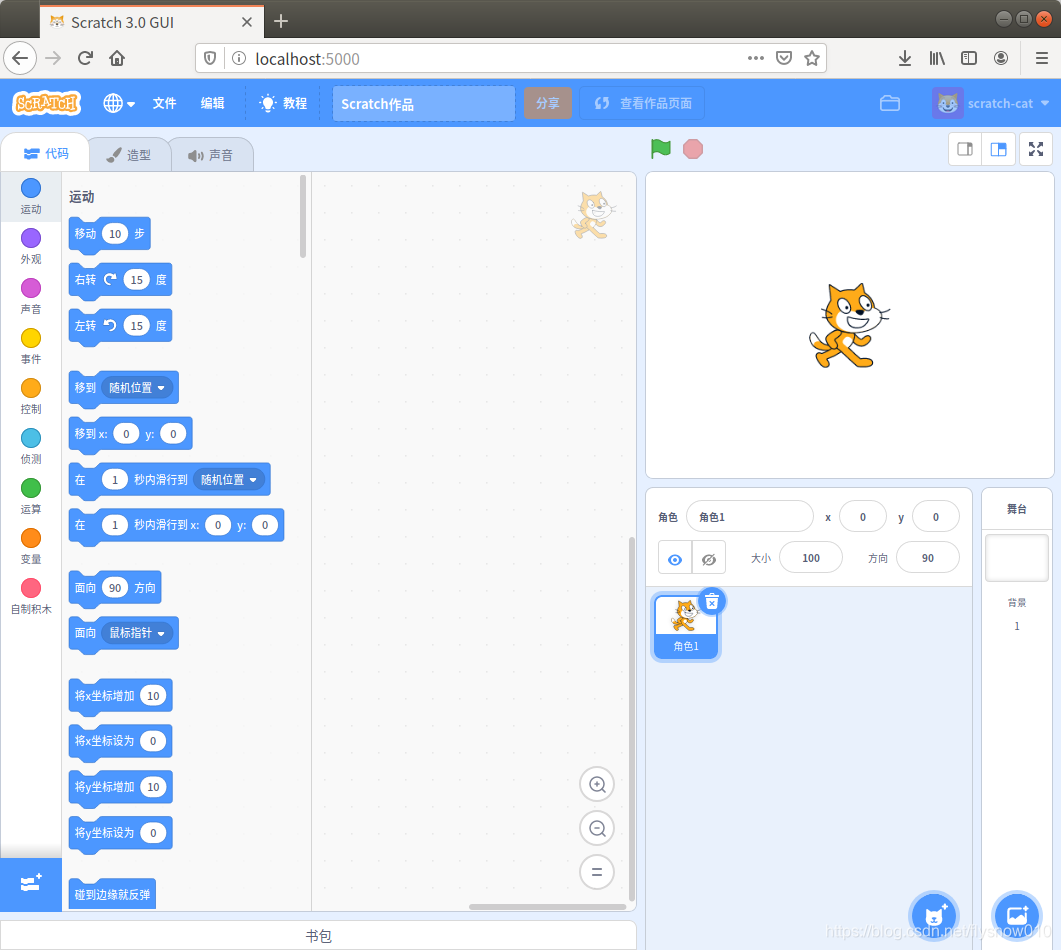The width and height of the screenshot is (1061, 950).
Task: Open the Firefox hamburger menu
Action: click(x=1041, y=58)
